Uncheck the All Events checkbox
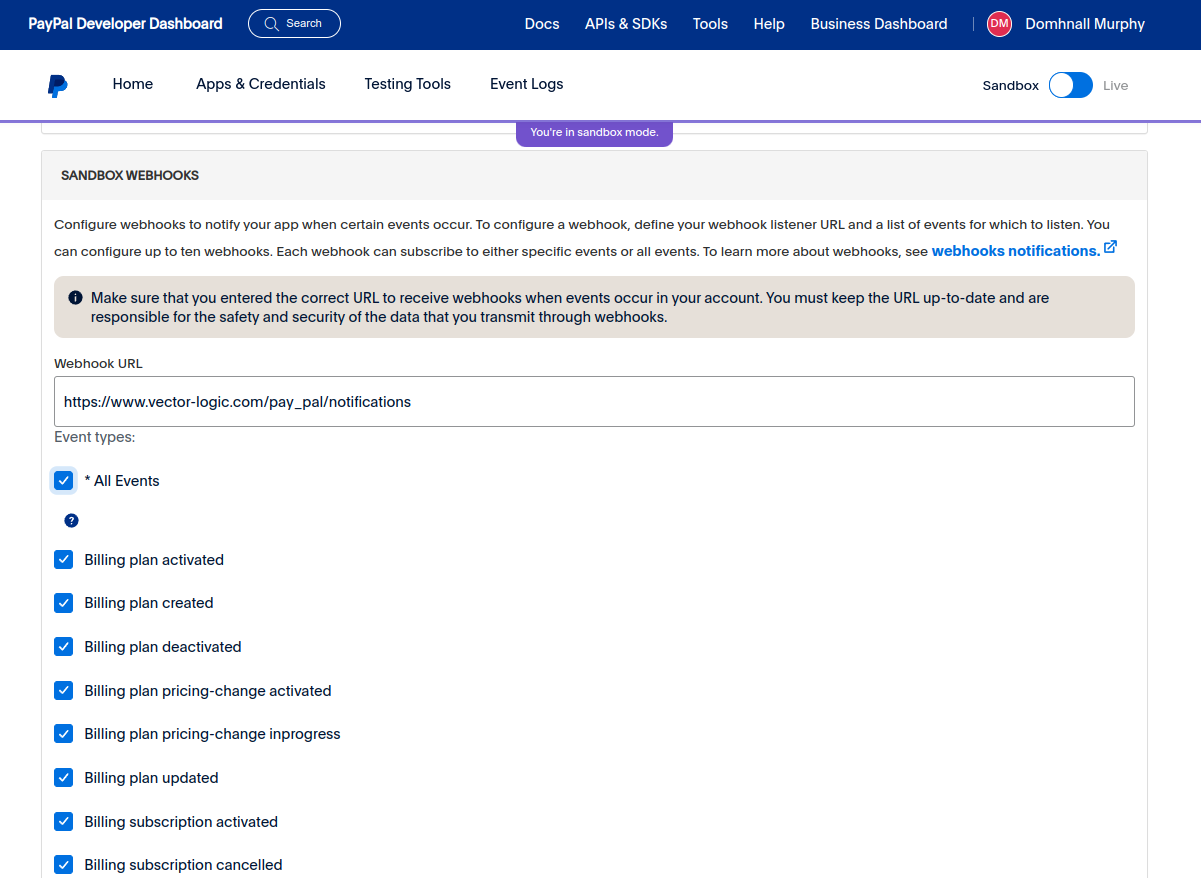The image size is (1201, 878). (64, 480)
